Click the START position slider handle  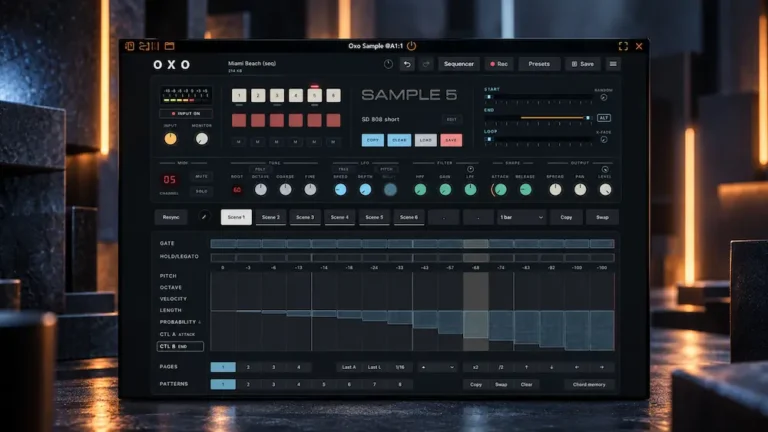pos(488,97)
